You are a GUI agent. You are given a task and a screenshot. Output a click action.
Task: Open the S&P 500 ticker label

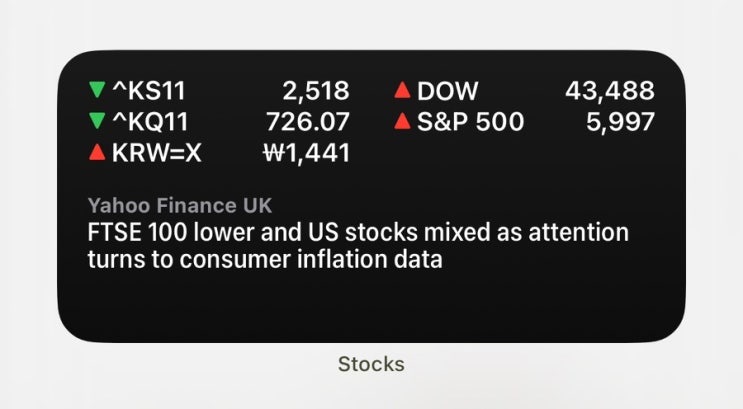point(470,123)
